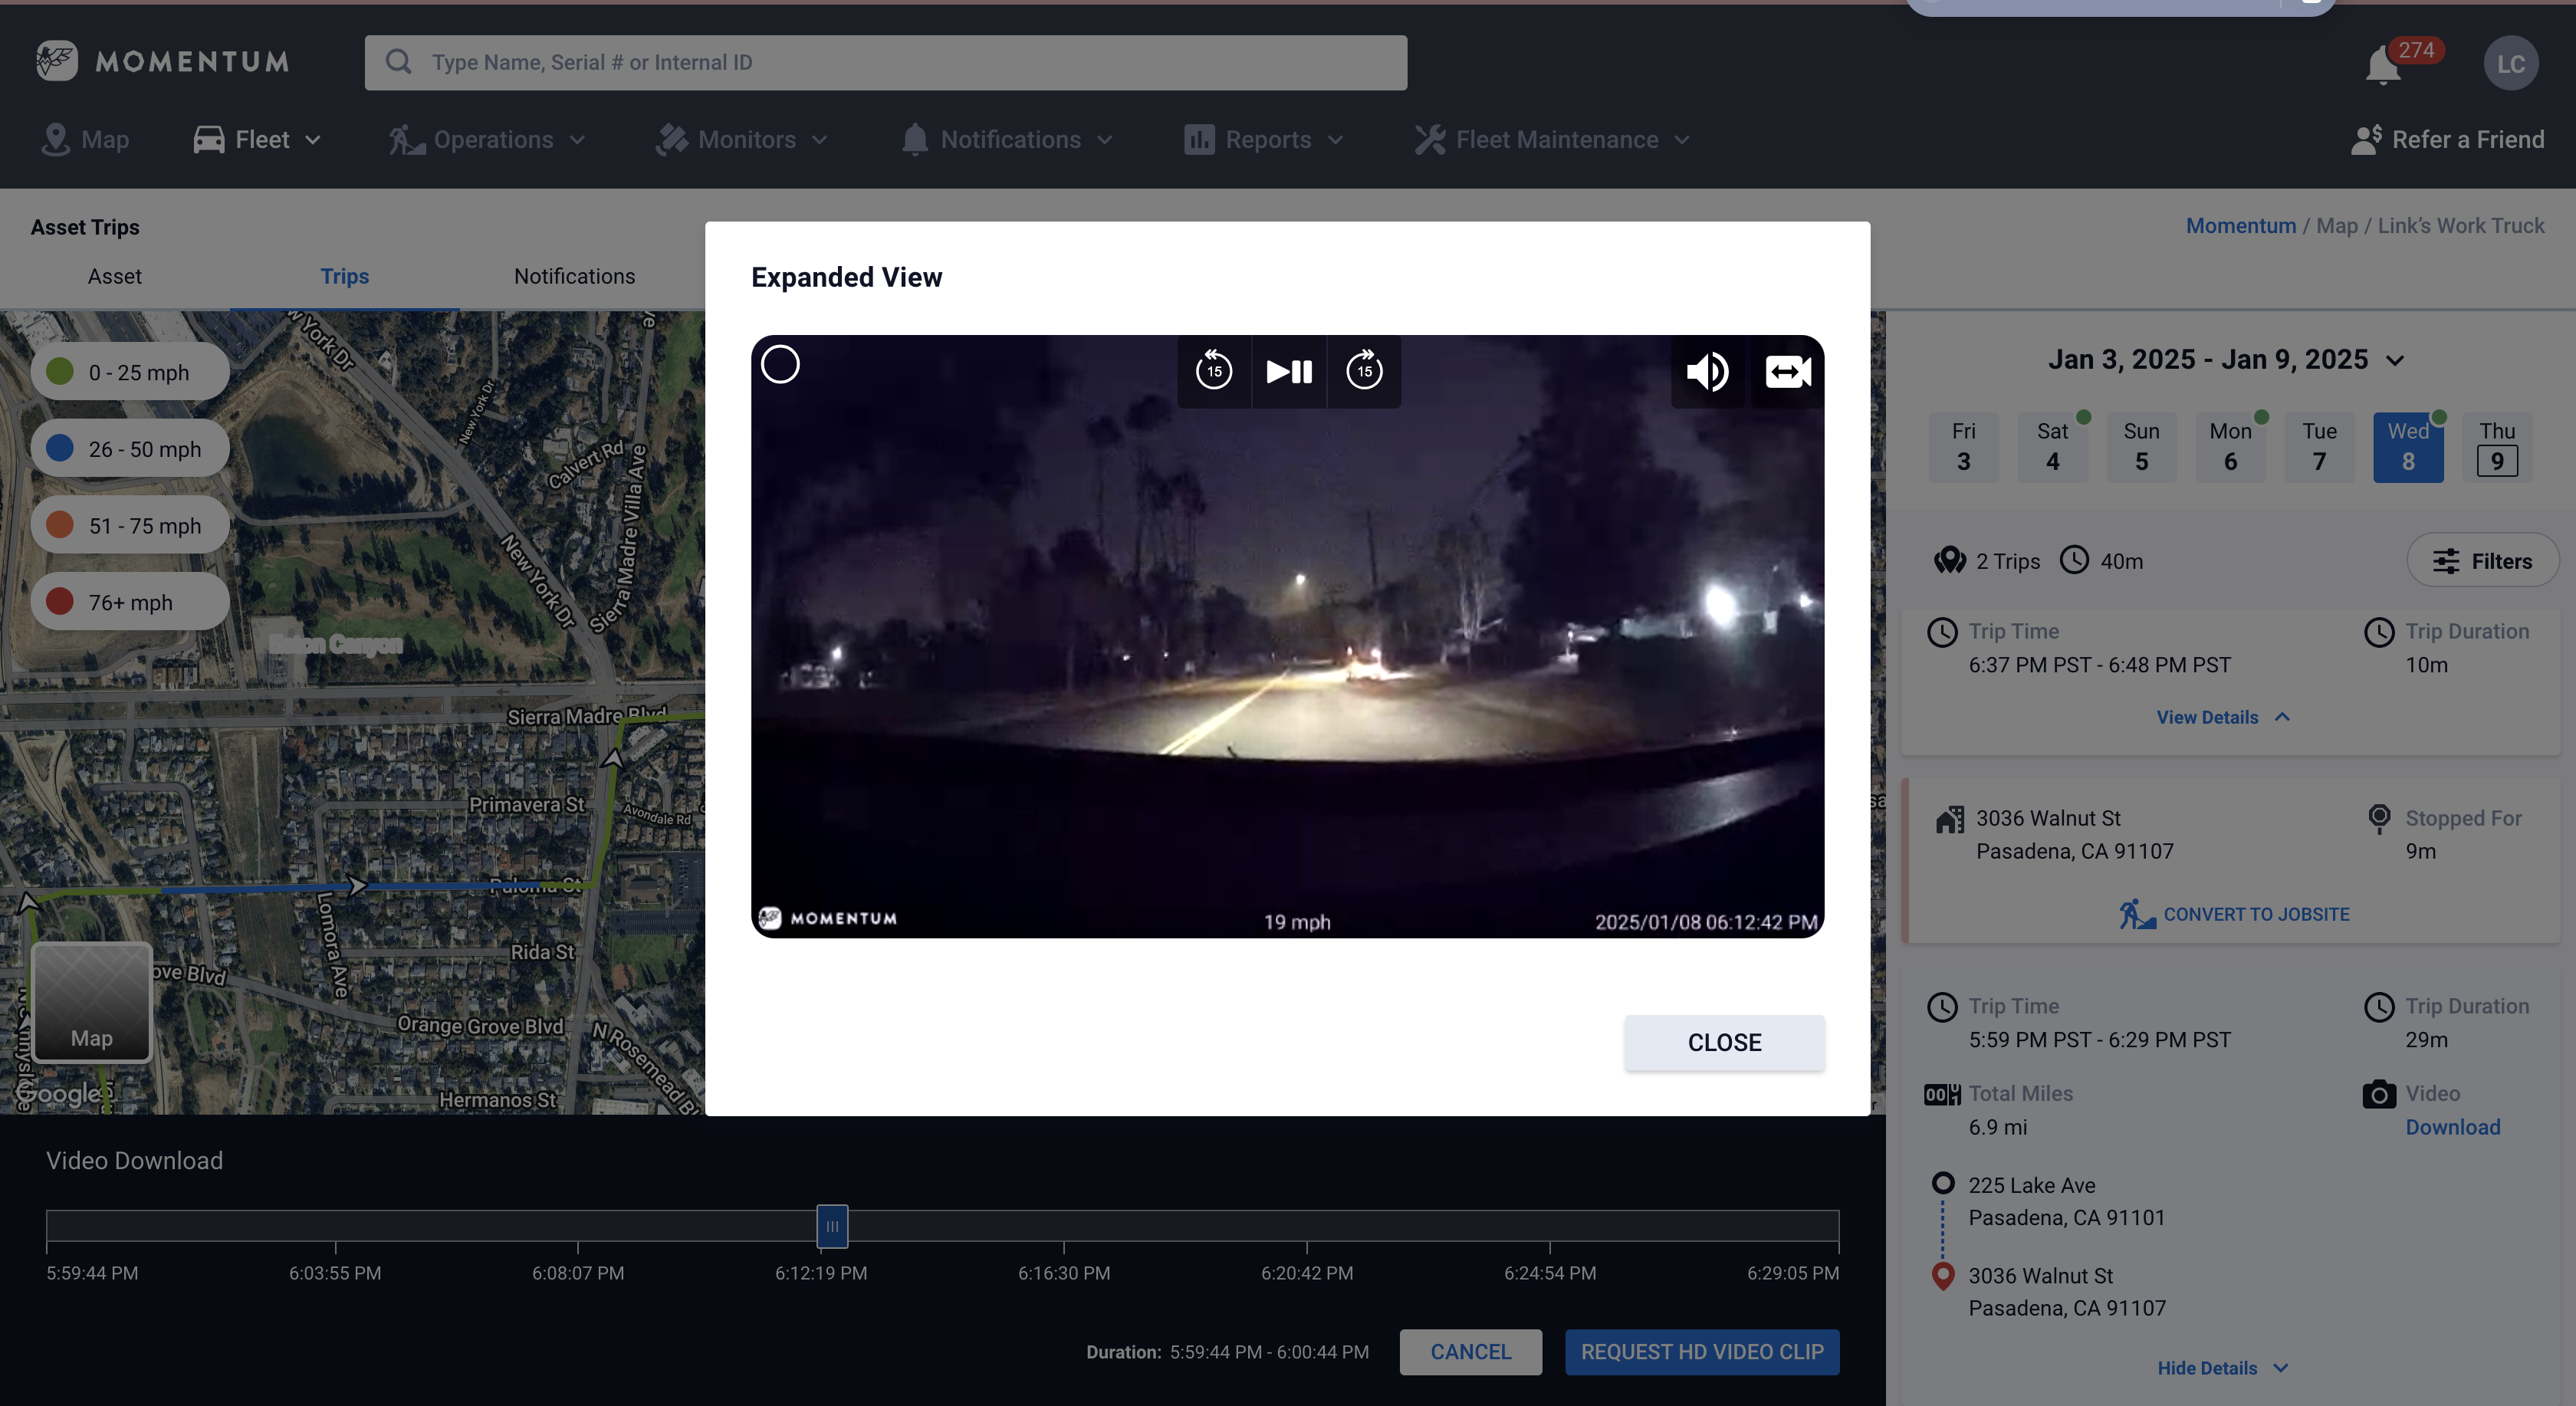Screen dimensions: 2576x1406
Task: Click Request HD Video Clip button
Action: [x=1701, y=1352]
